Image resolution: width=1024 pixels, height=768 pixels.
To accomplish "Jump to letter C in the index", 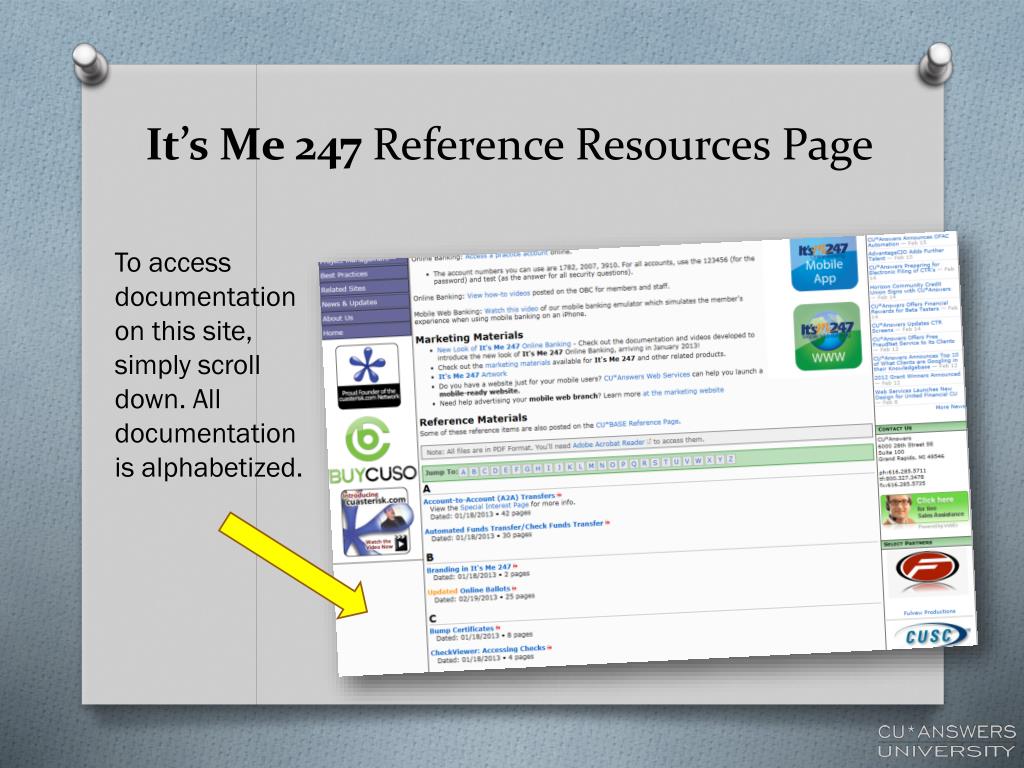I will coord(485,470).
